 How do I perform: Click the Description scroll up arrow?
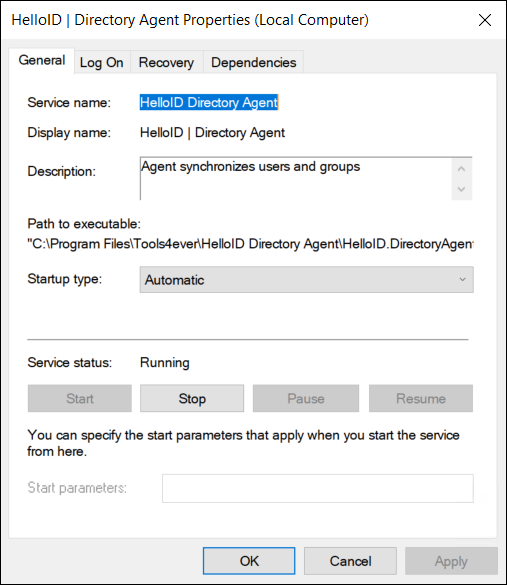tap(461, 169)
